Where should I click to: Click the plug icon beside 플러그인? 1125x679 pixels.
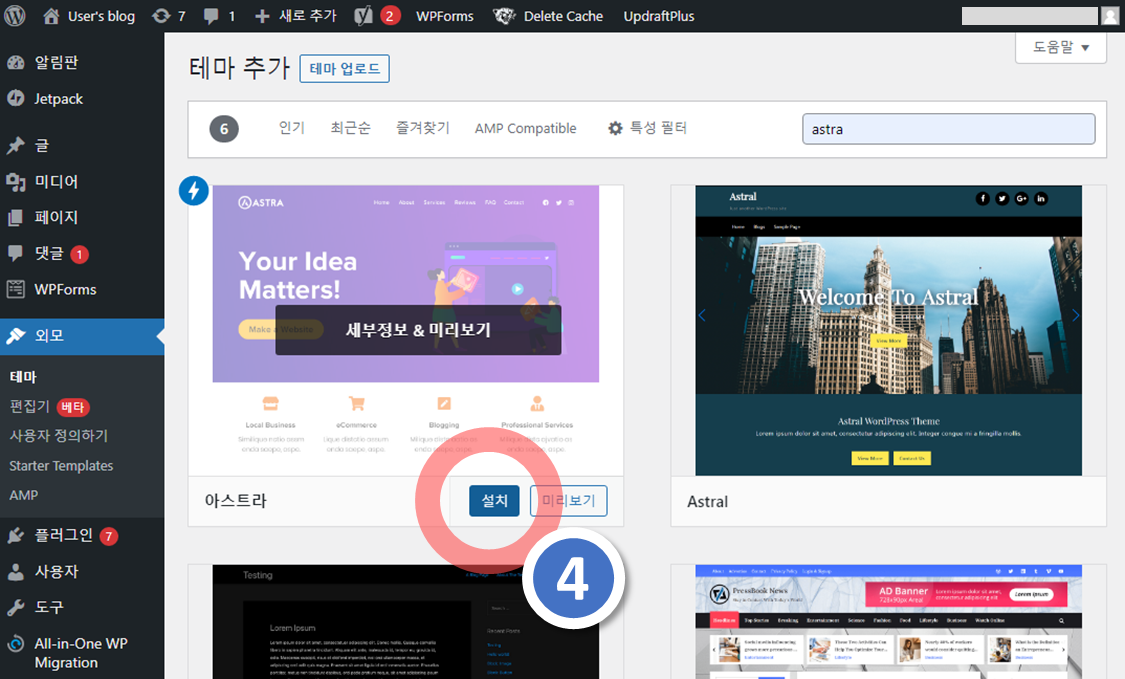pos(16,535)
